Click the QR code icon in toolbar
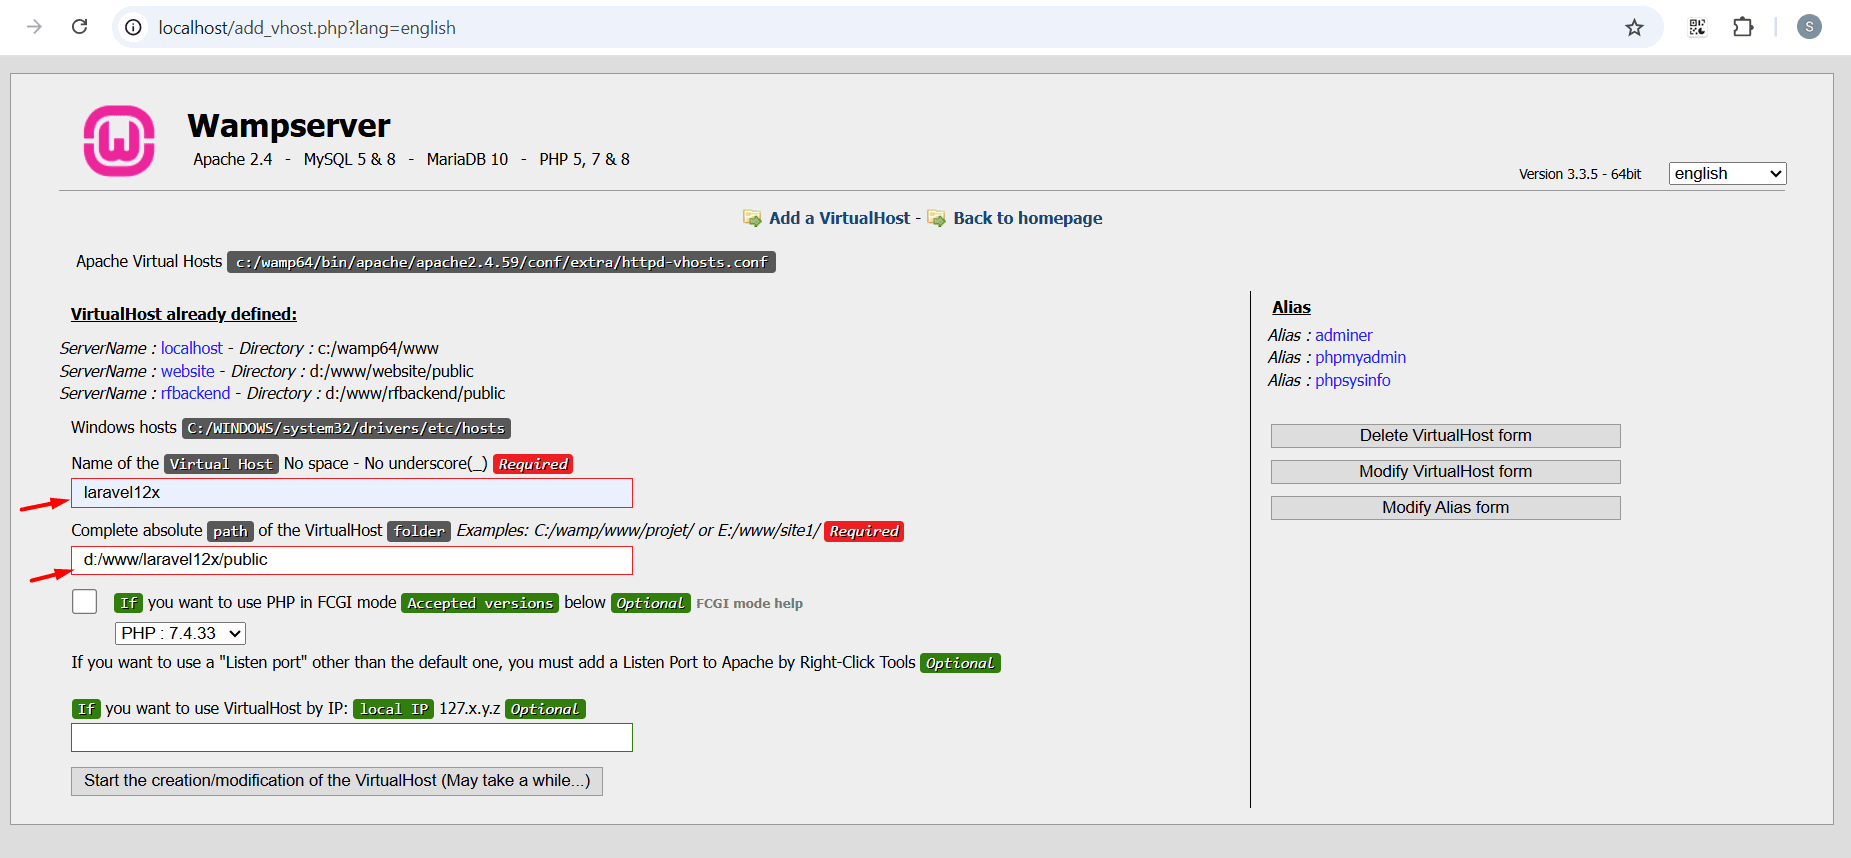The width and height of the screenshot is (1851, 858). (x=1697, y=27)
